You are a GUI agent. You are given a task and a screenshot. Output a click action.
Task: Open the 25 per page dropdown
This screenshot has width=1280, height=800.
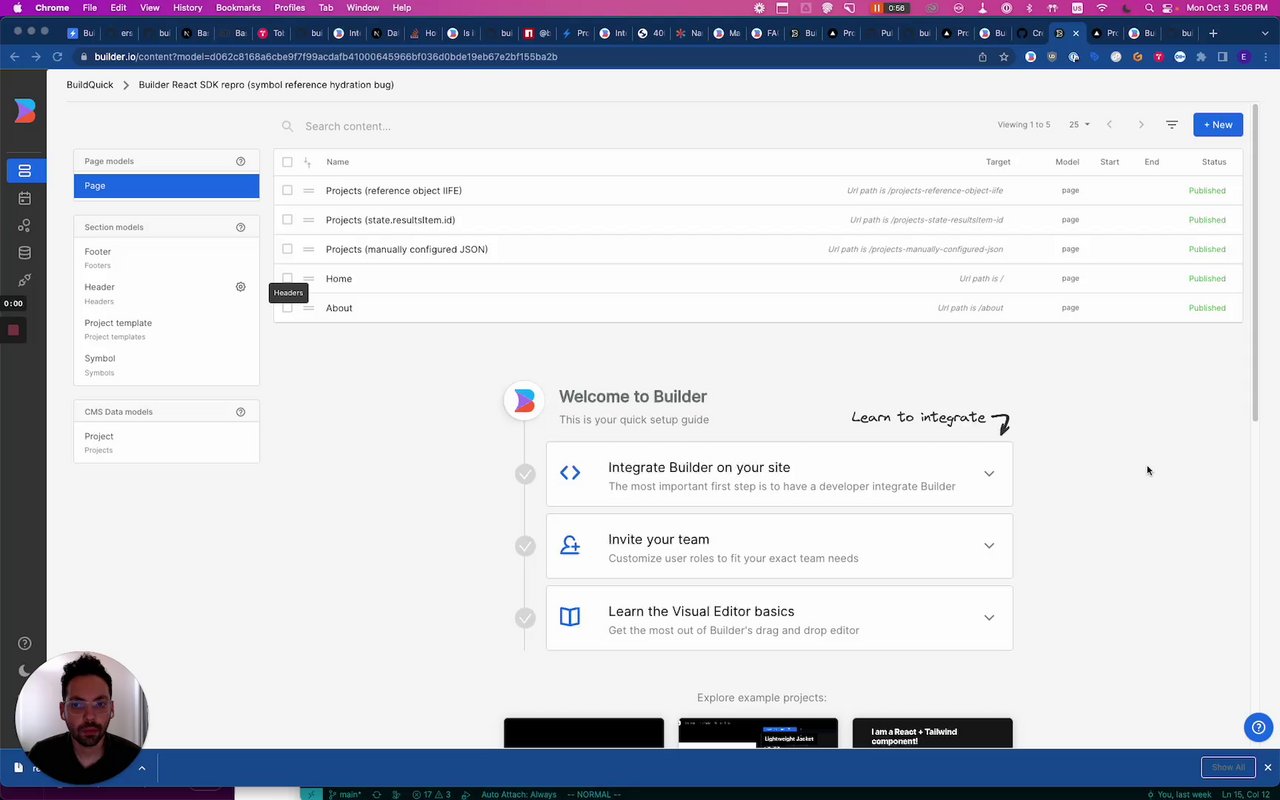coord(1079,125)
